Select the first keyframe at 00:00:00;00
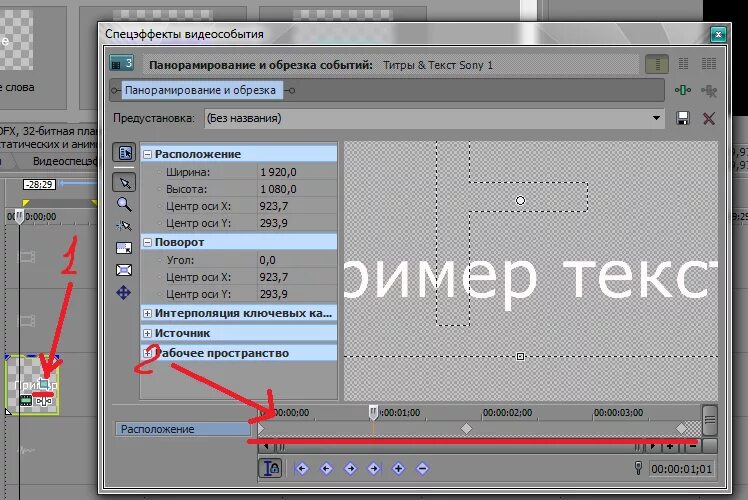Screen dimensions: 748x500 261,429
